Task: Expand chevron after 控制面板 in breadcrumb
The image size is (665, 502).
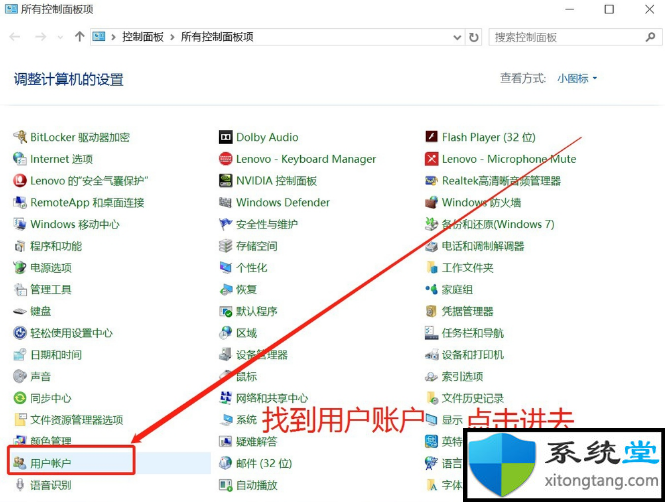Action: coord(172,37)
